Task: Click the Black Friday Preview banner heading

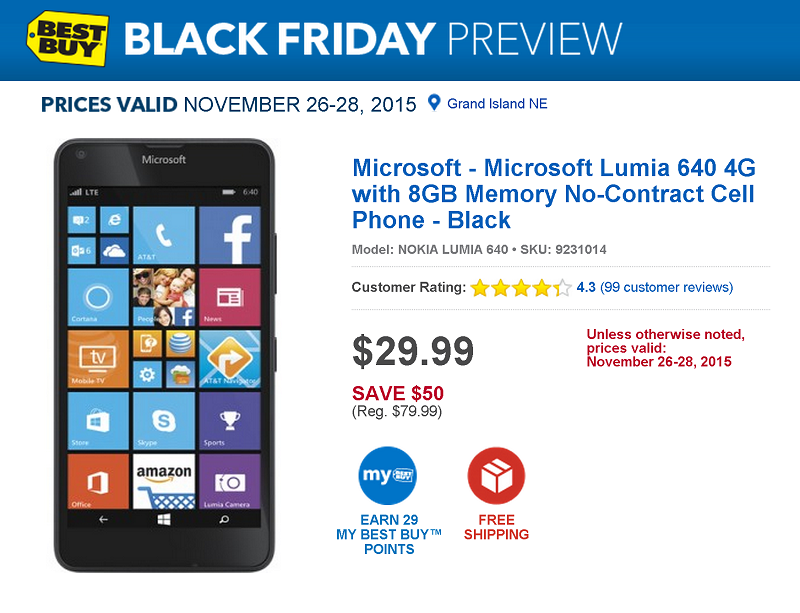Action: pyautogui.click(x=373, y=39)
